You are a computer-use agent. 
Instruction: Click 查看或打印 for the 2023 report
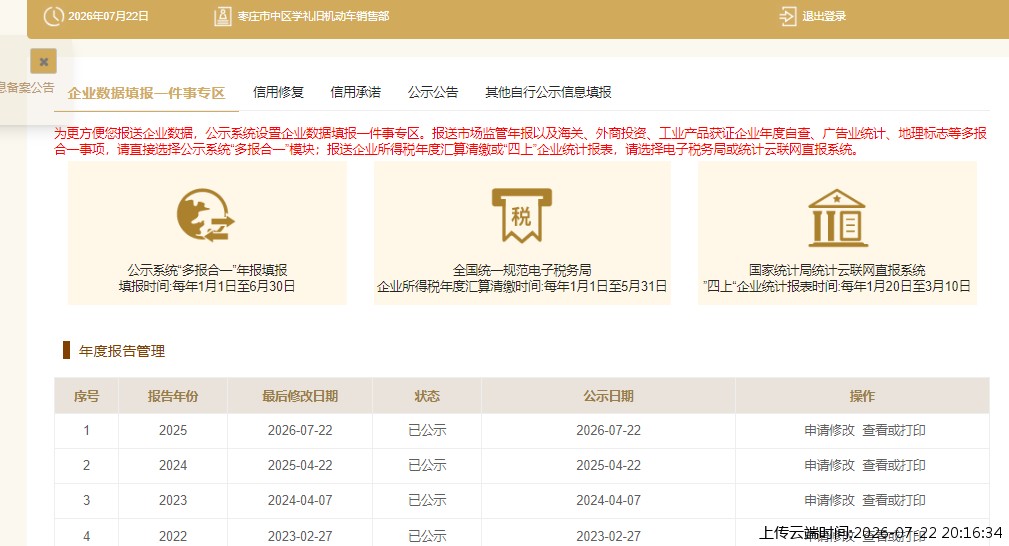tap(894, 500)
